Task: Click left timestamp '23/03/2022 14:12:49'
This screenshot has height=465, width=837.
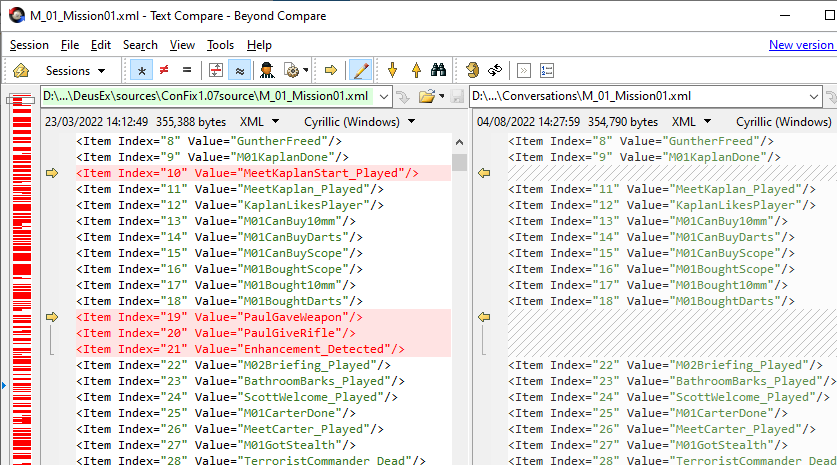Action: [x=97, y=122]
